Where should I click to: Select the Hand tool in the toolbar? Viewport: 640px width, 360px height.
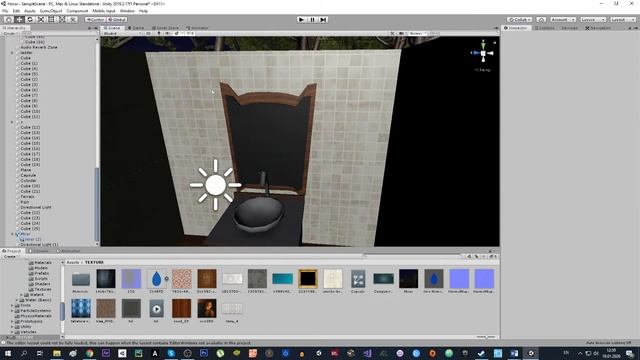point(9,19)
